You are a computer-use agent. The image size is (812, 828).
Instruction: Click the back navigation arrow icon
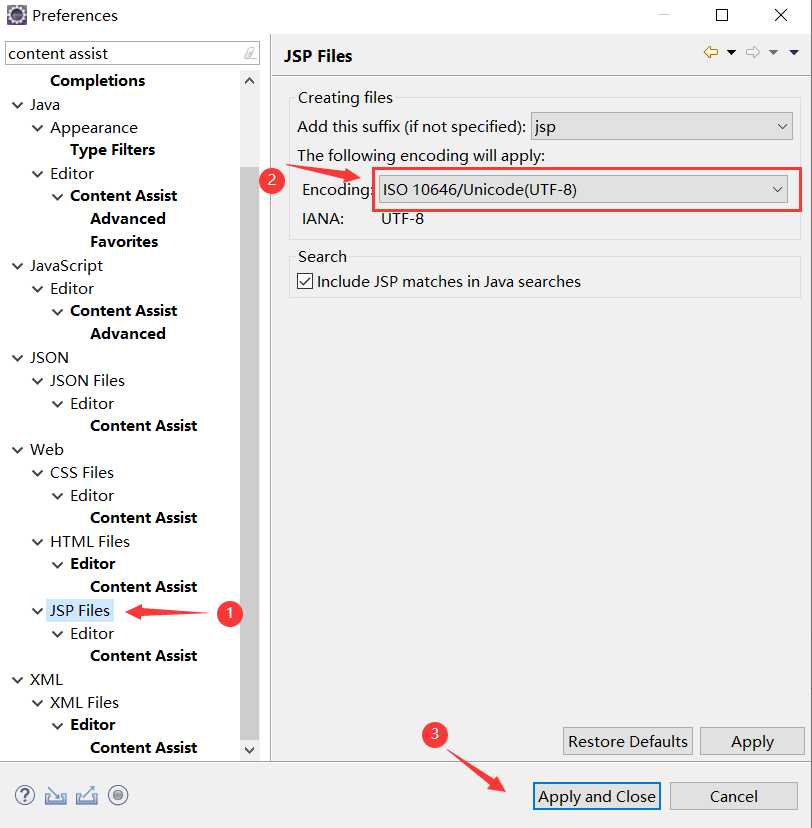point(711,52)
